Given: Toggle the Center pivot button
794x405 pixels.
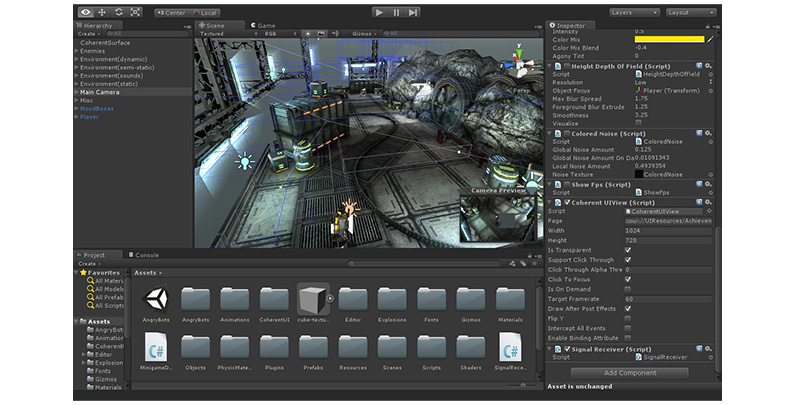Looking at the screenshot, I should pyautogui.click(x=174, y=13).
